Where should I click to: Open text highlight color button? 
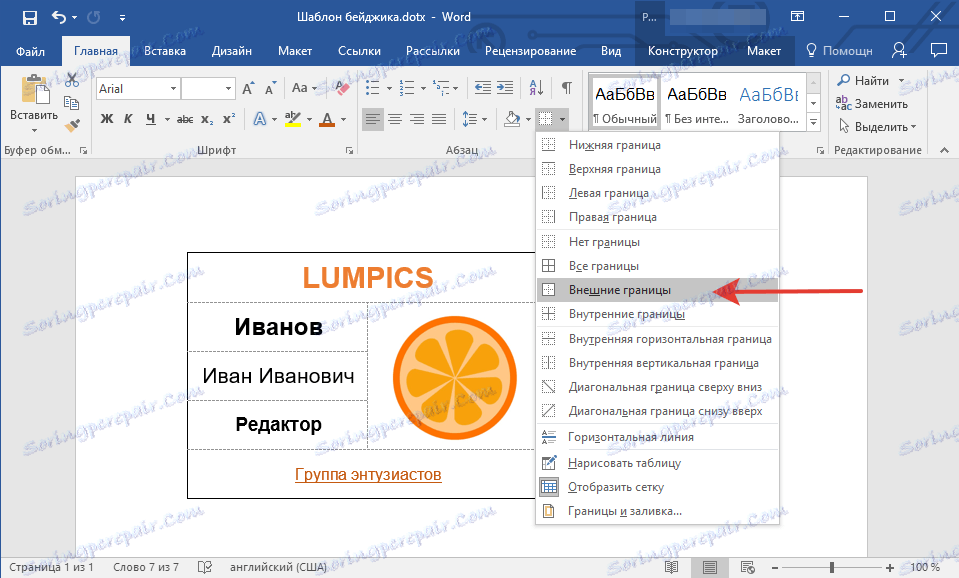tap(293, 119)
